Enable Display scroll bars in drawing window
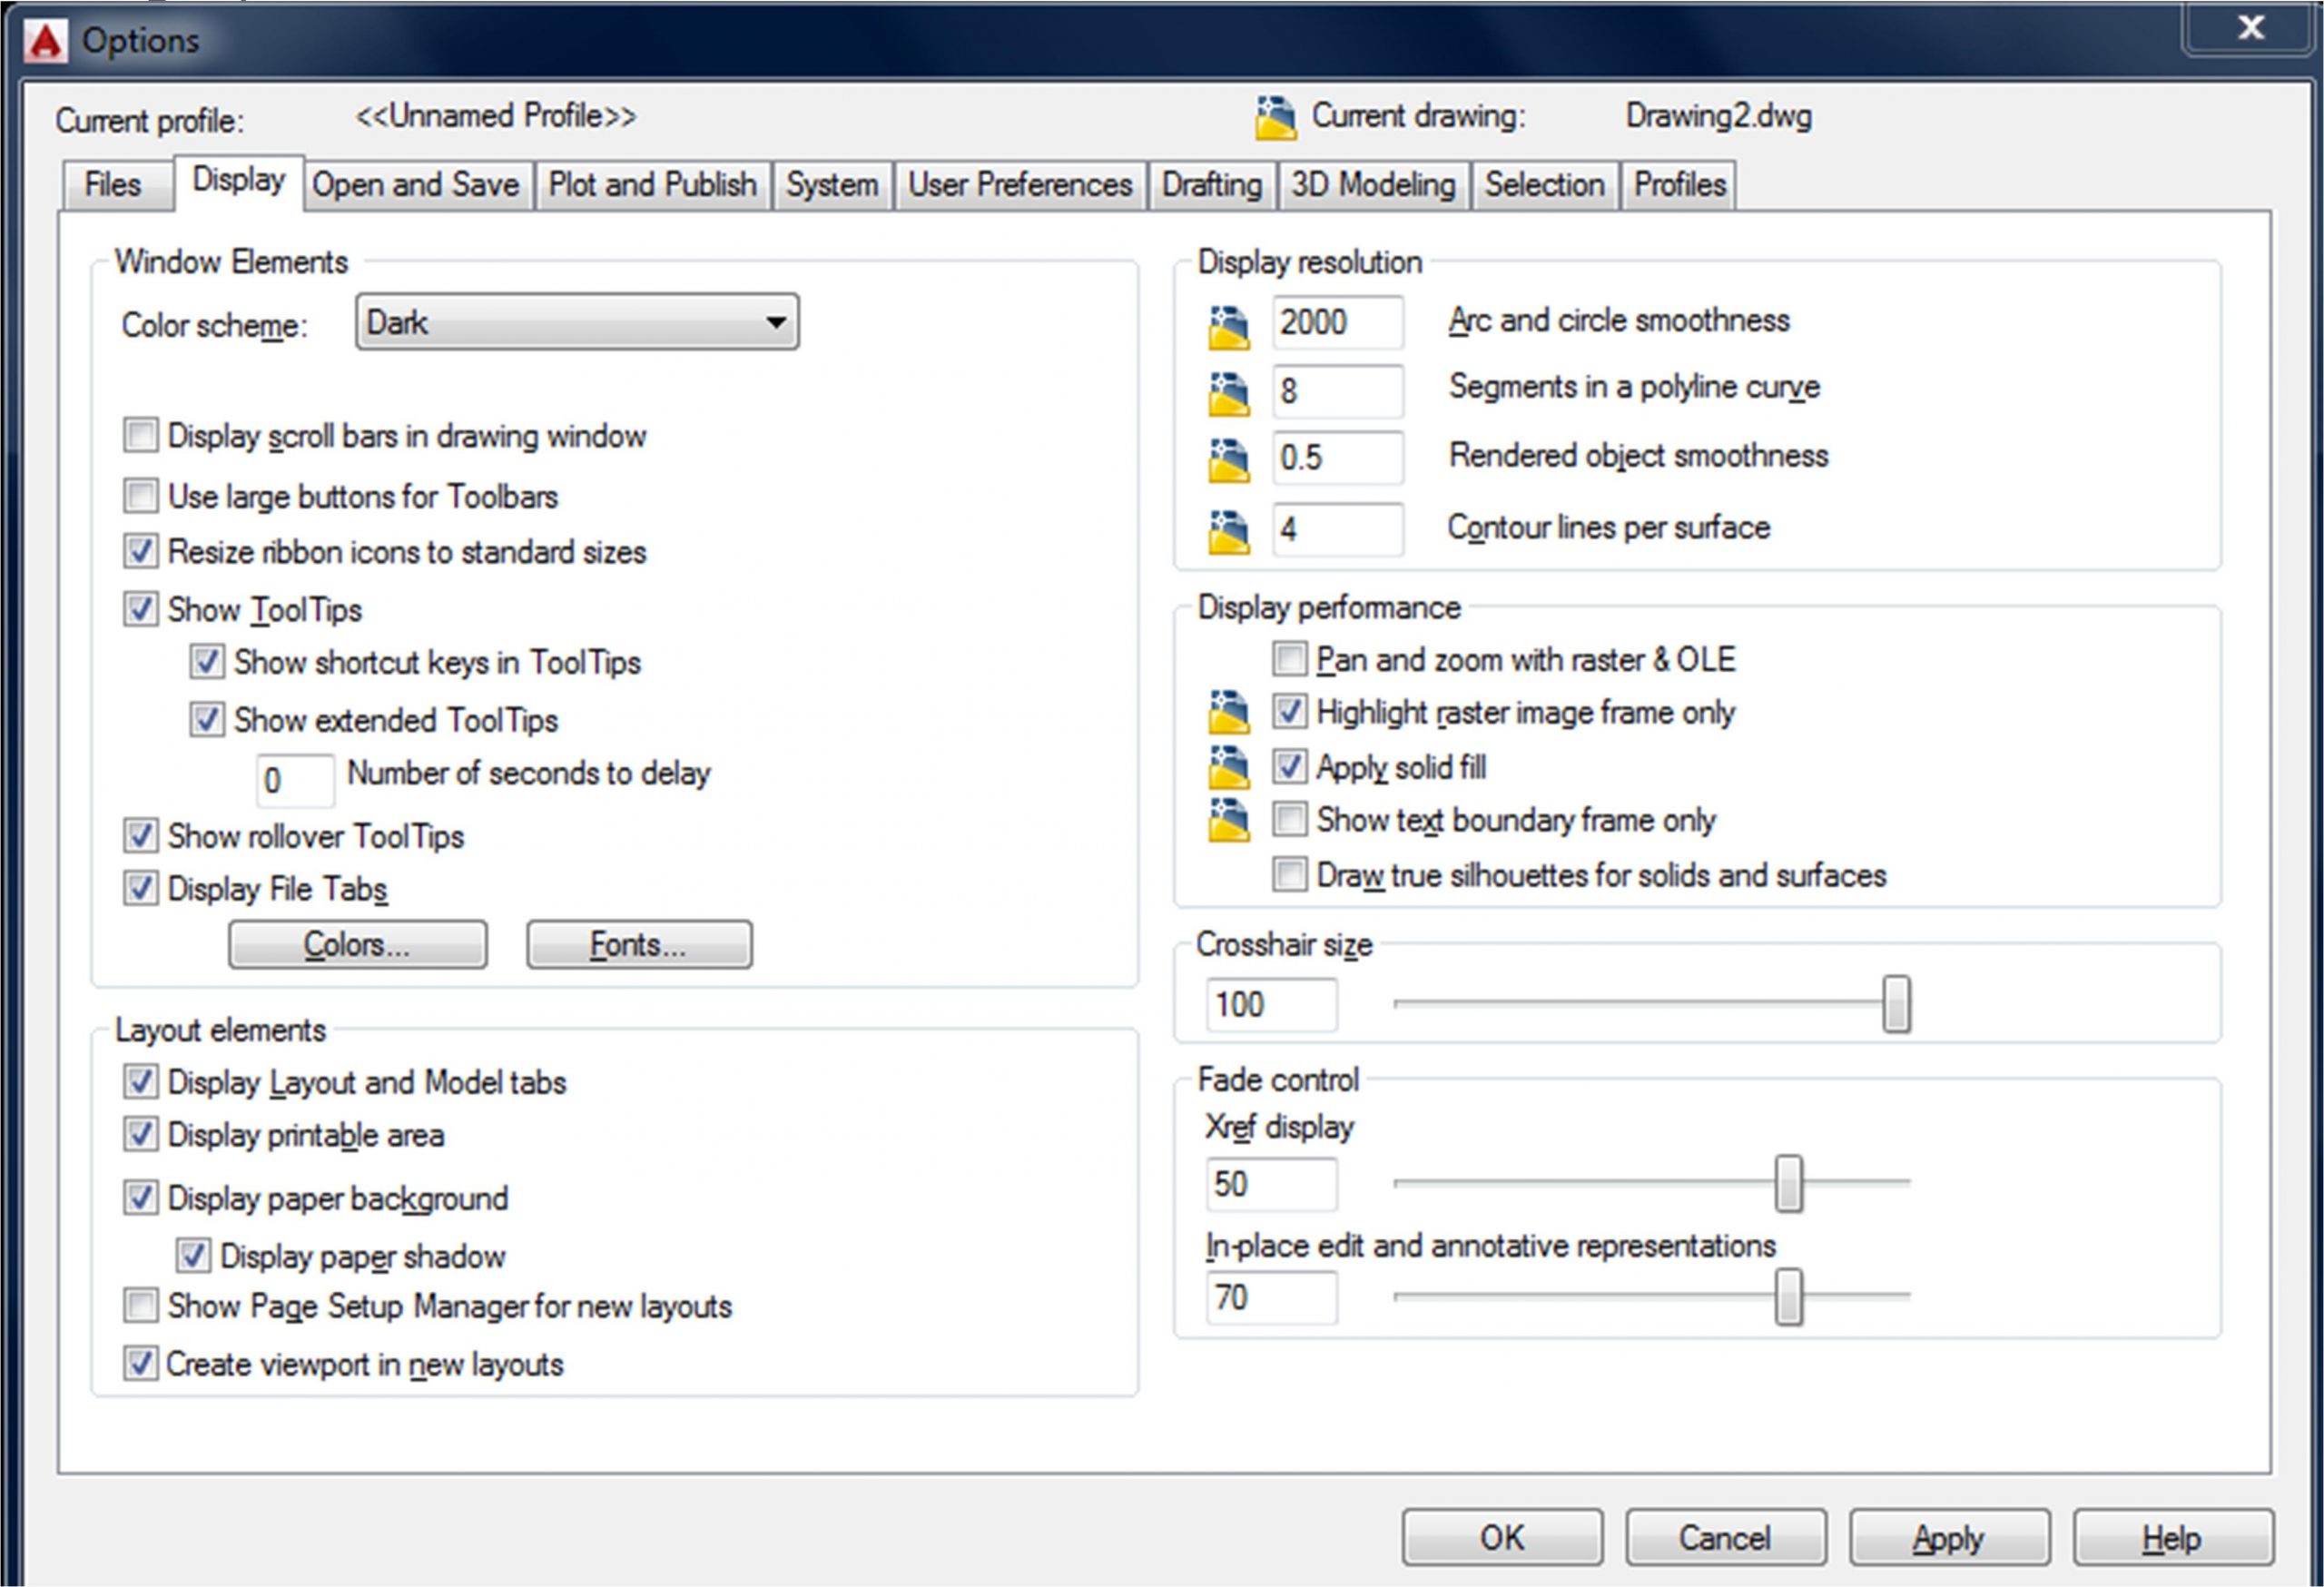The image size is (2324, 1587). click(x=141, y=435)
